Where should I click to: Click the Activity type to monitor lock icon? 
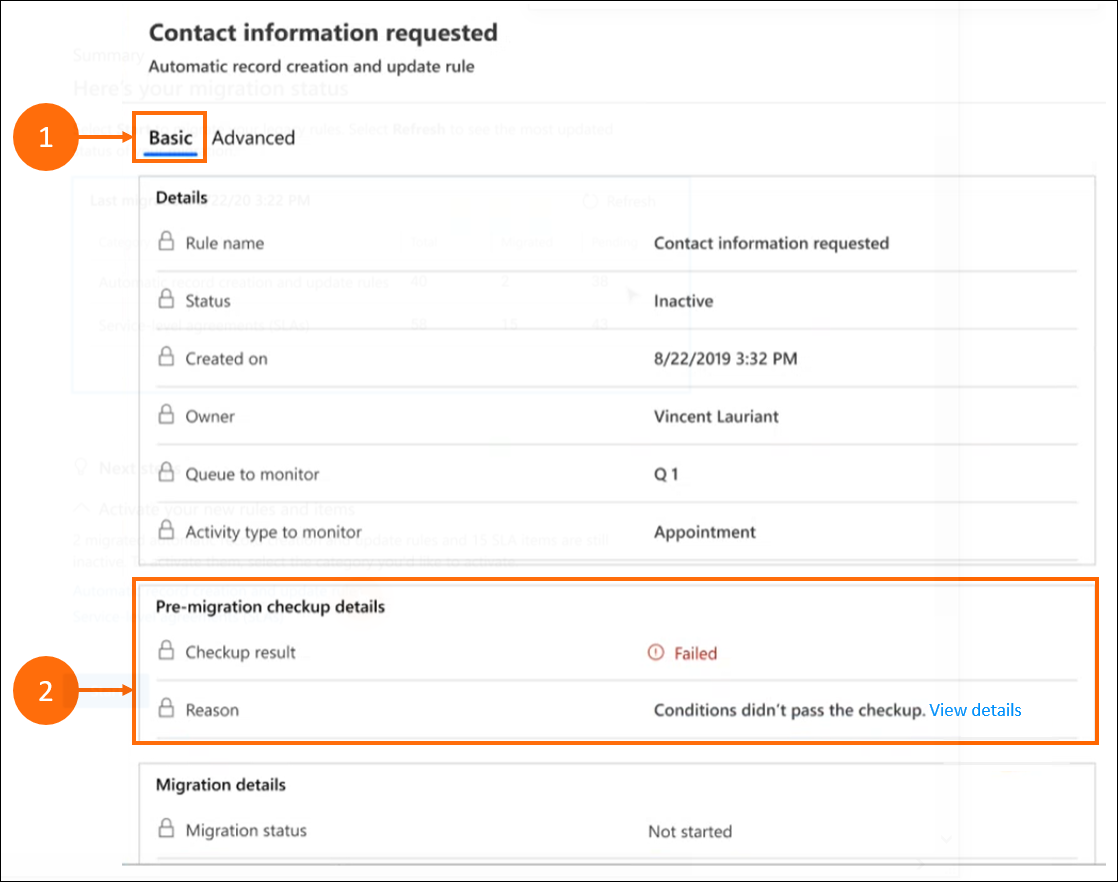coord(167,532)
